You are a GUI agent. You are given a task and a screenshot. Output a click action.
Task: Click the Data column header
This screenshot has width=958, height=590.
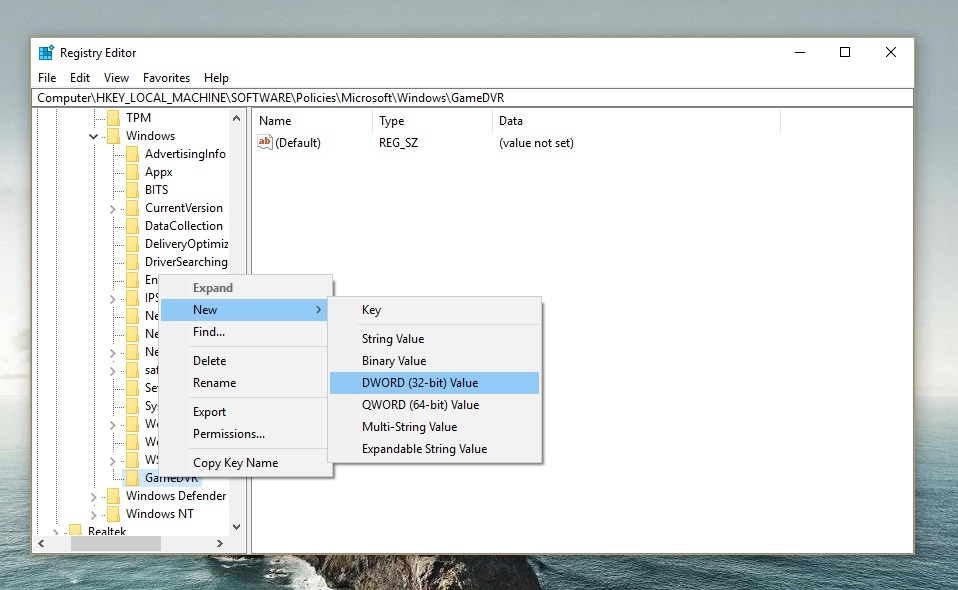636,121
